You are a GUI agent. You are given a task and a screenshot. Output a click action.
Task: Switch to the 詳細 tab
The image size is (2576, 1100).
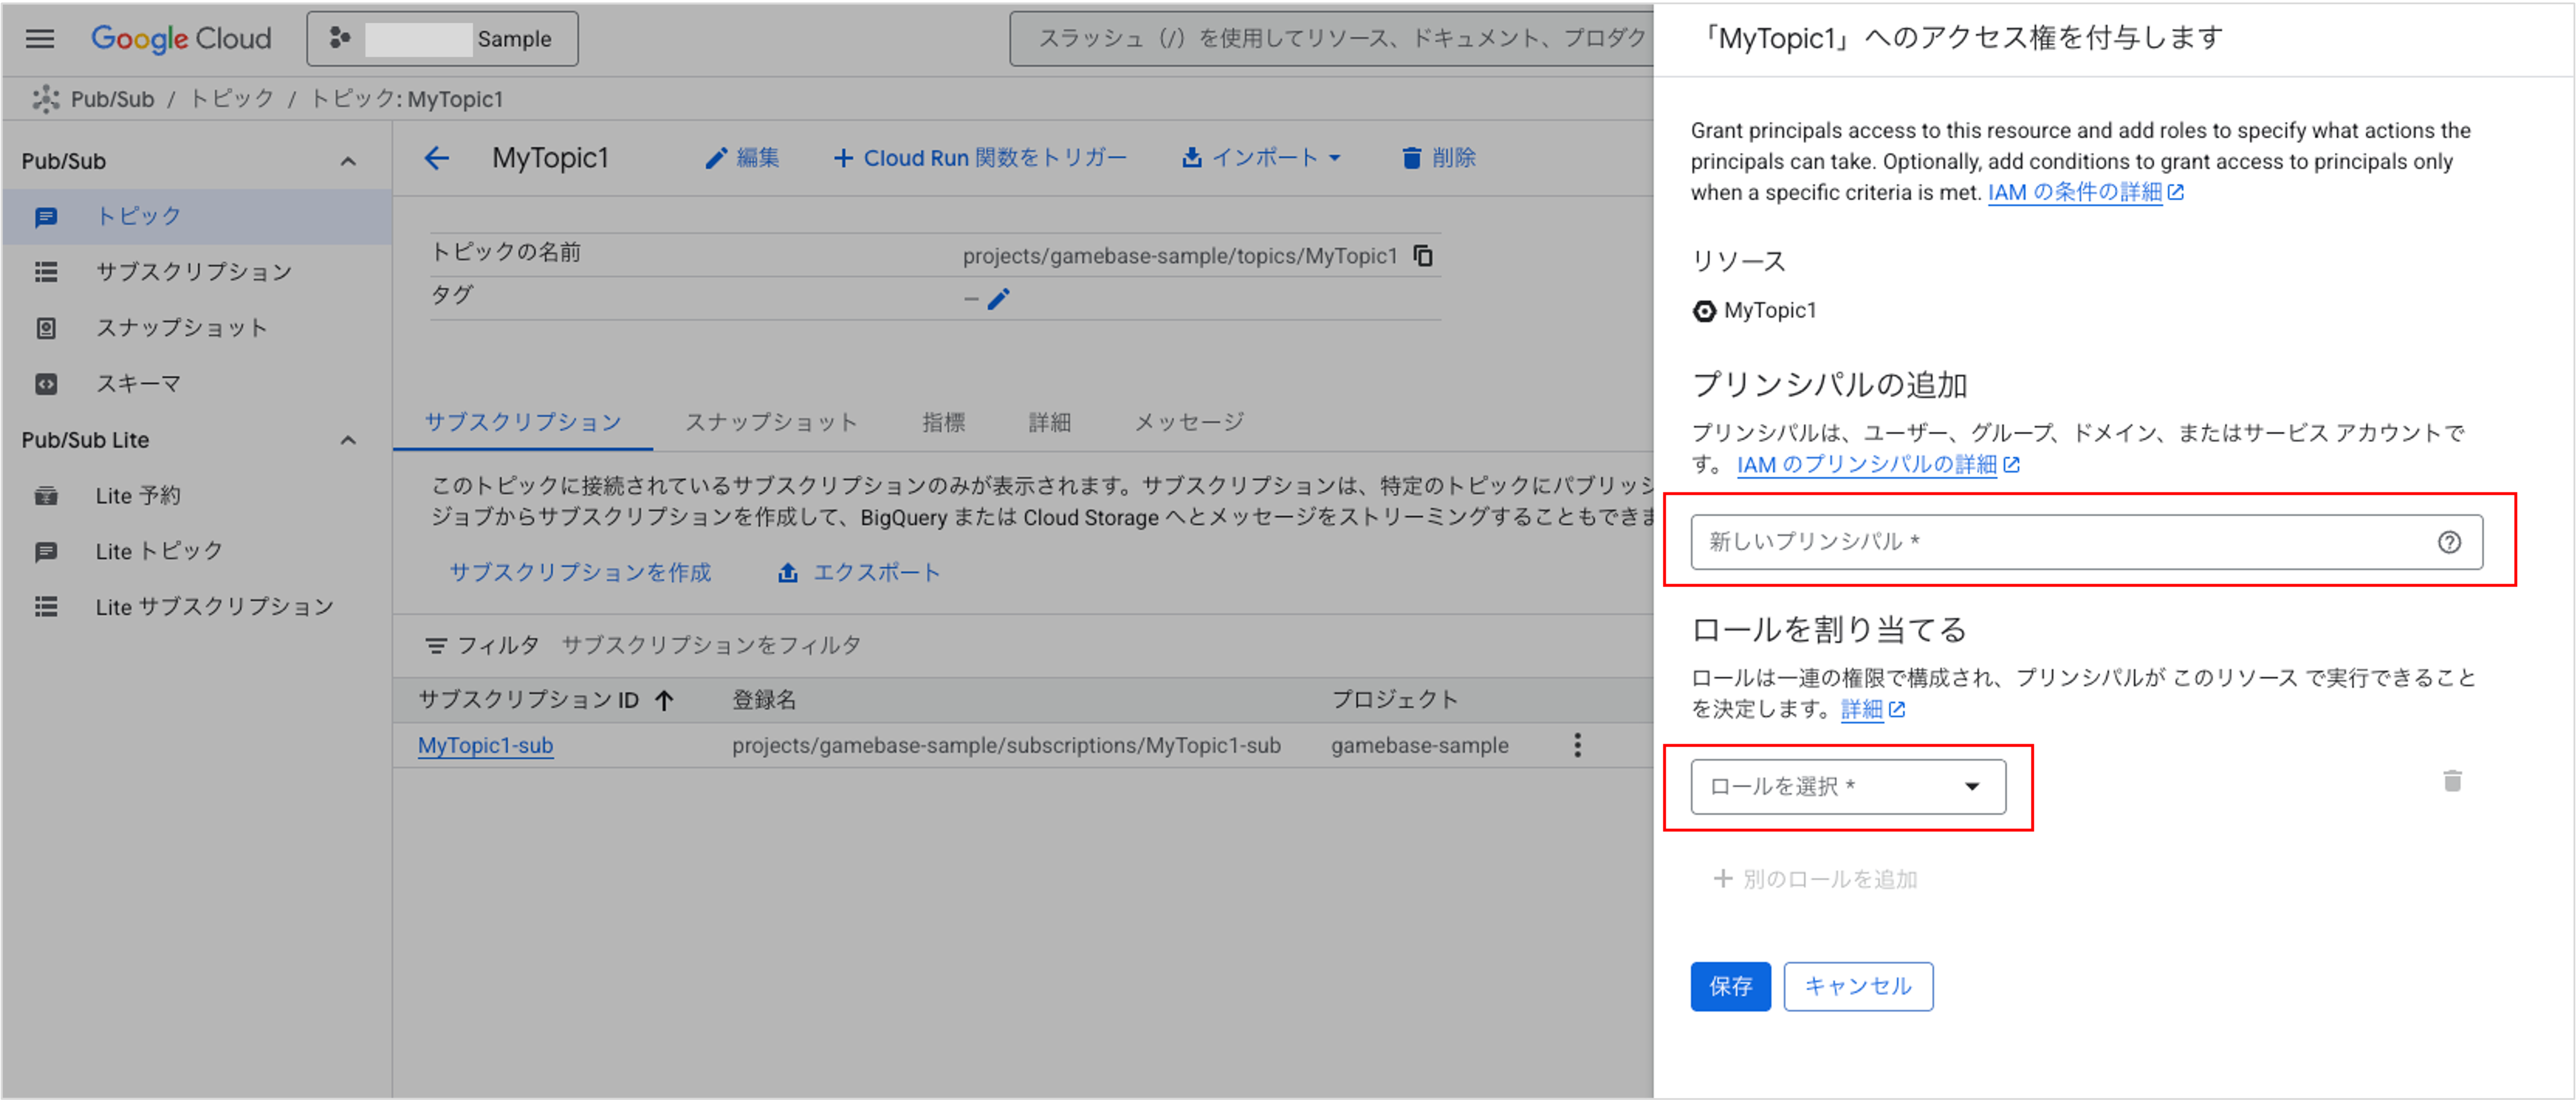pos(1049,422)
